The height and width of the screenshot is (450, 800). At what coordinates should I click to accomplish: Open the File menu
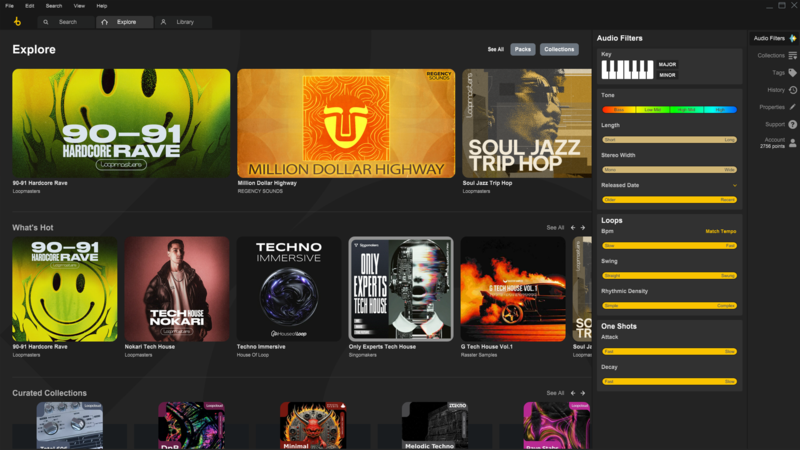pos(9,6)
